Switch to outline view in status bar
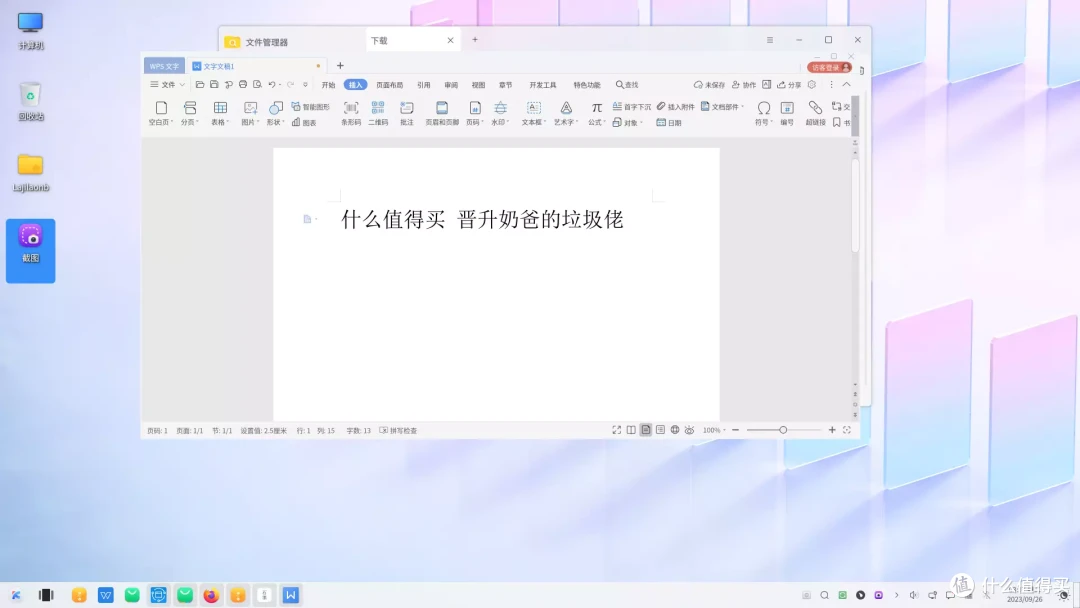The width and height of the screenshot is (1080, 608). pyautogui.click(x=661, y=430)
